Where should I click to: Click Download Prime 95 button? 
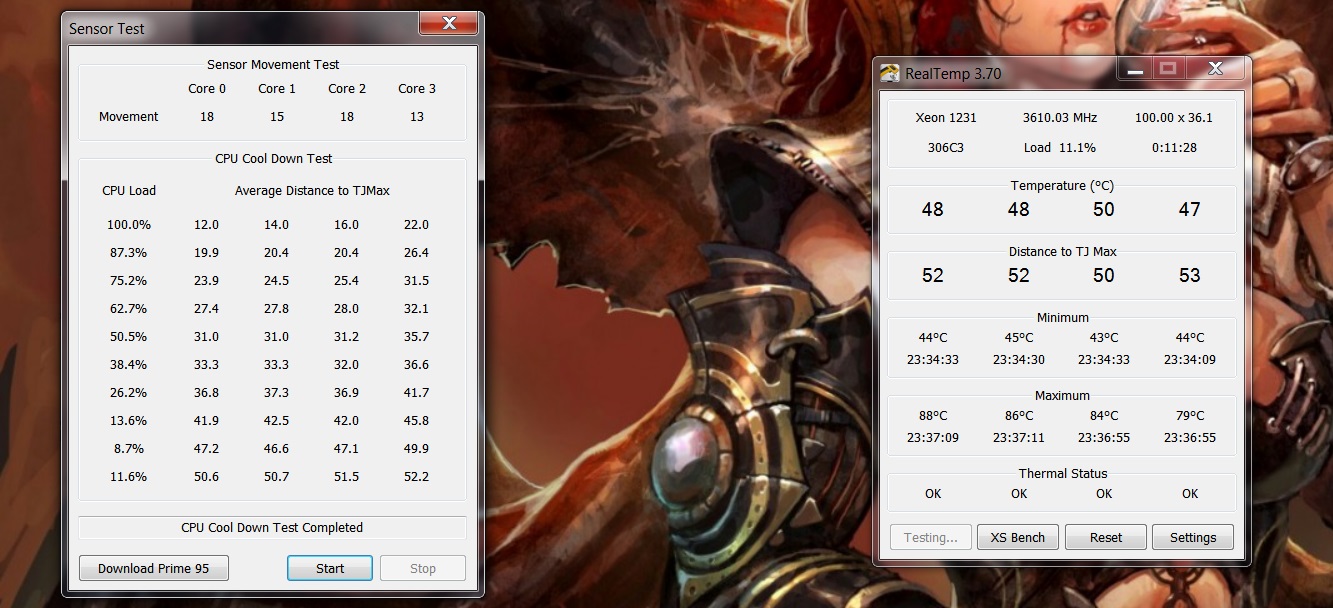tap(154, 568)
